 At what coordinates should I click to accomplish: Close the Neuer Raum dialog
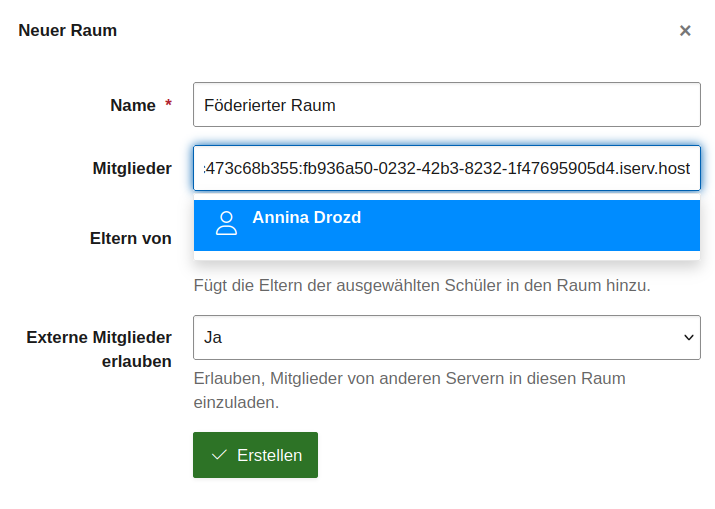click(685, 31)
